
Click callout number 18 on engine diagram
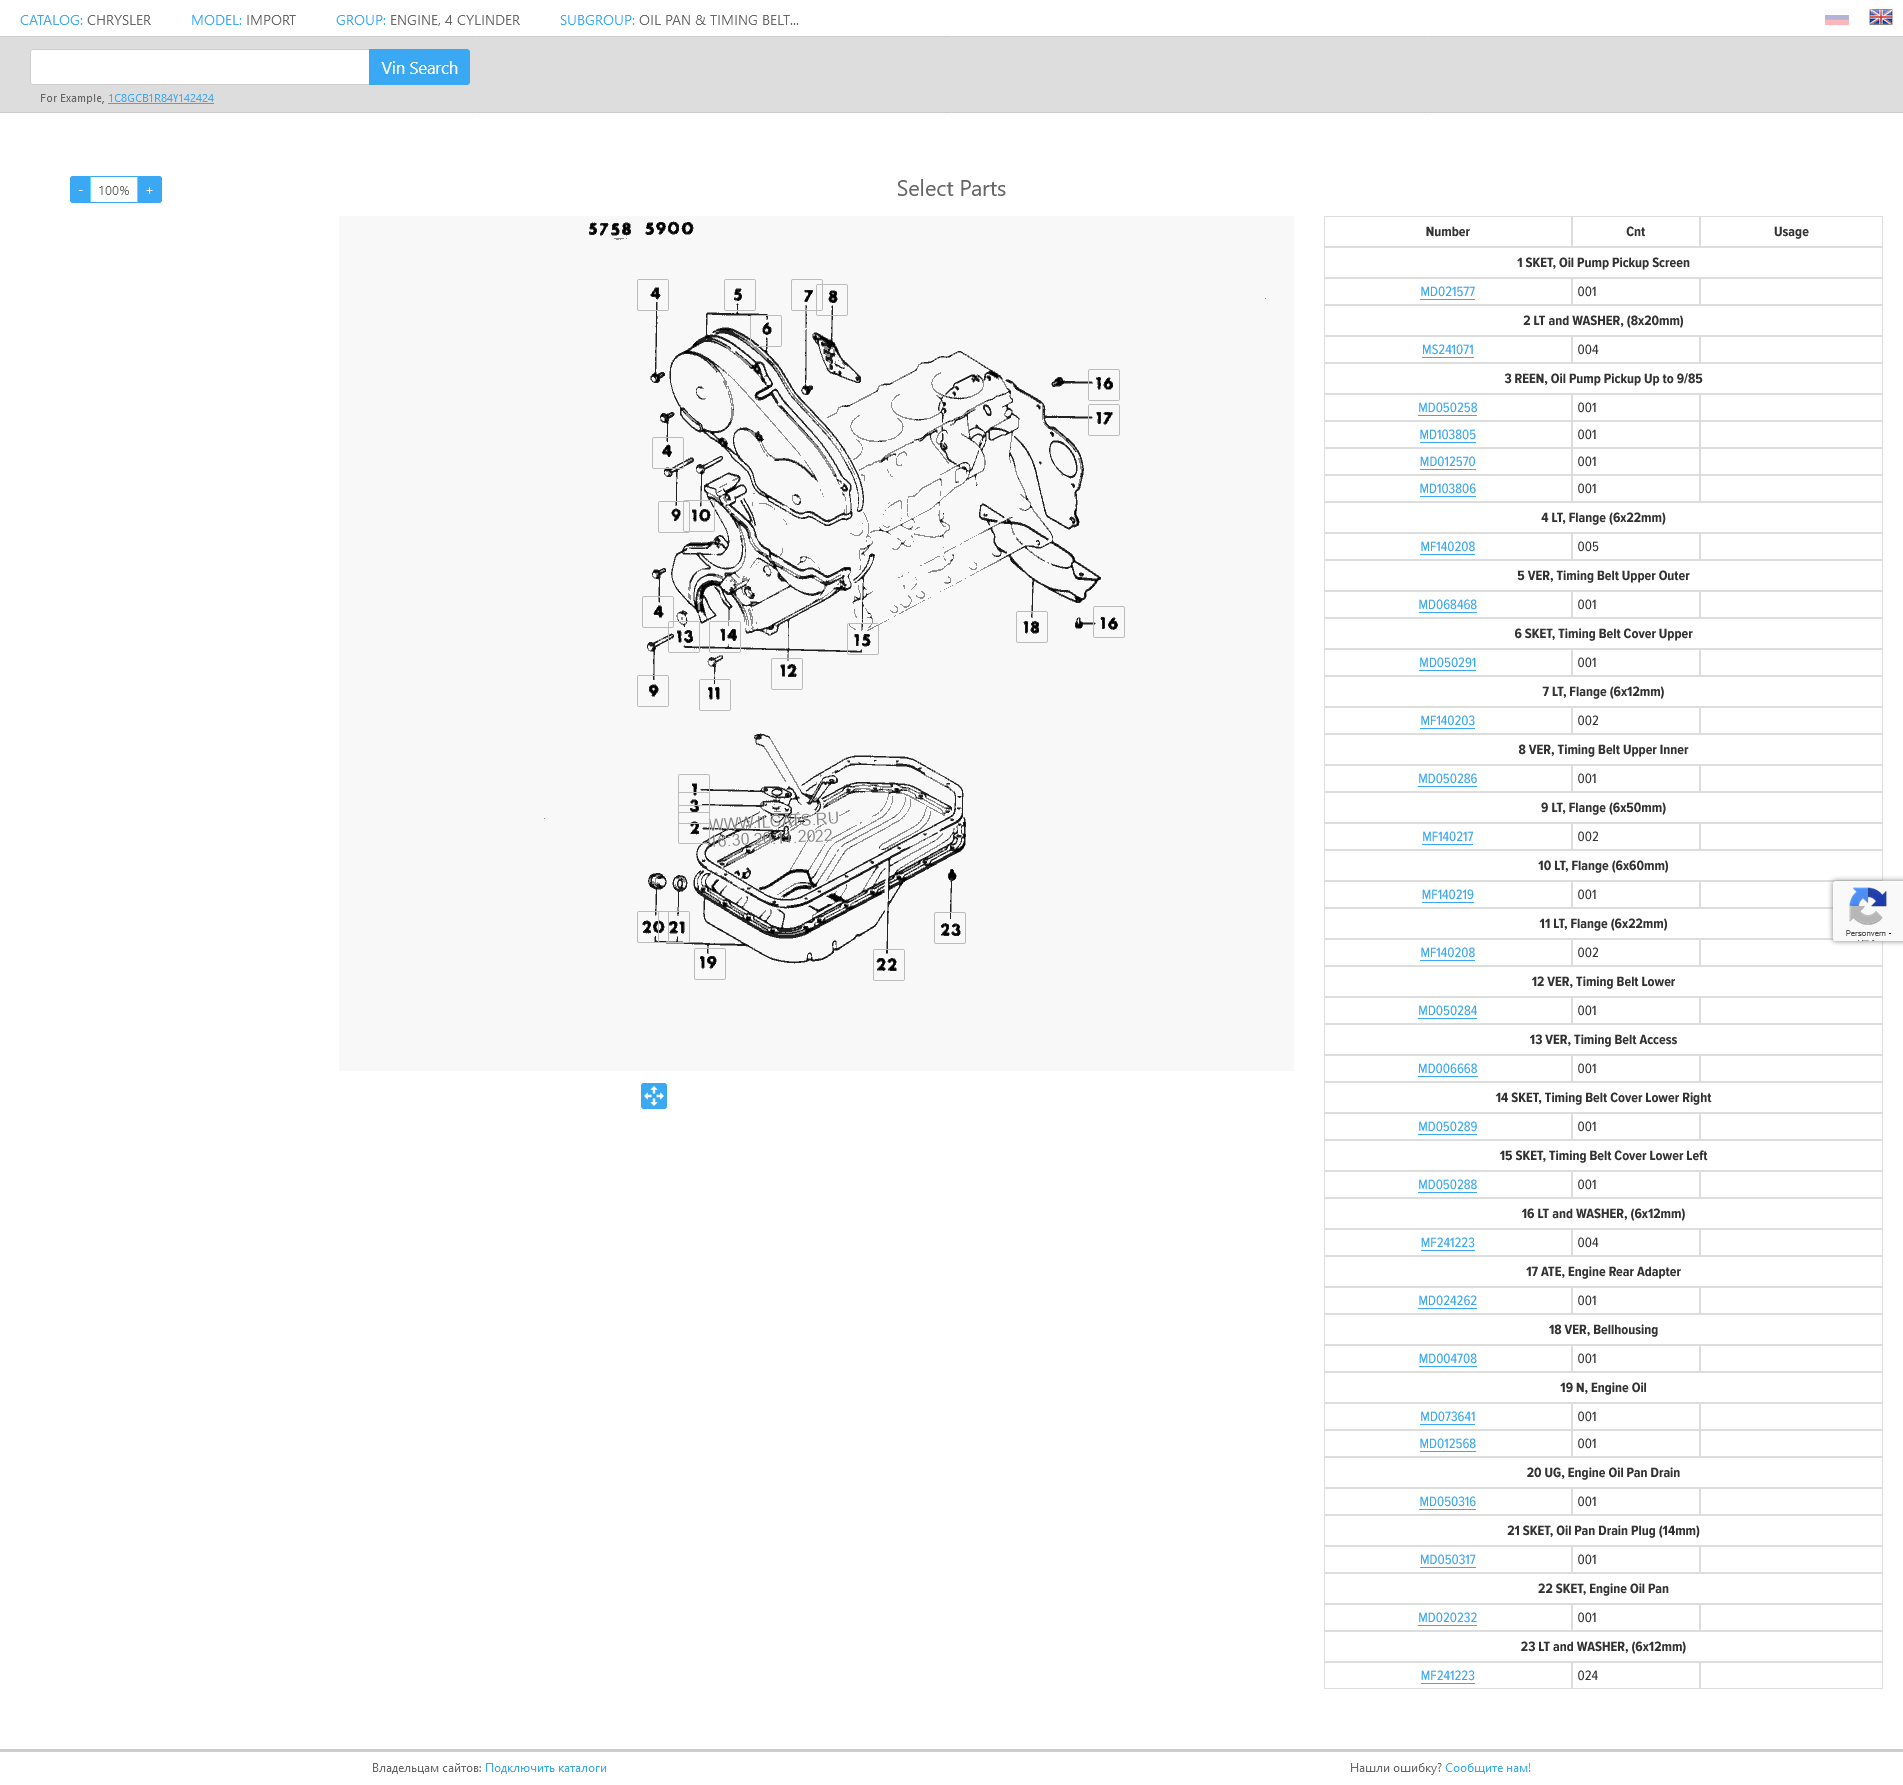point(1031,627)
